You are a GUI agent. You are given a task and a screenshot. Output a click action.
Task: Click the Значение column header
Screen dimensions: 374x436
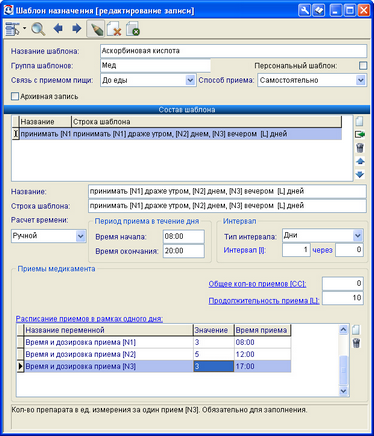point(213,330)
